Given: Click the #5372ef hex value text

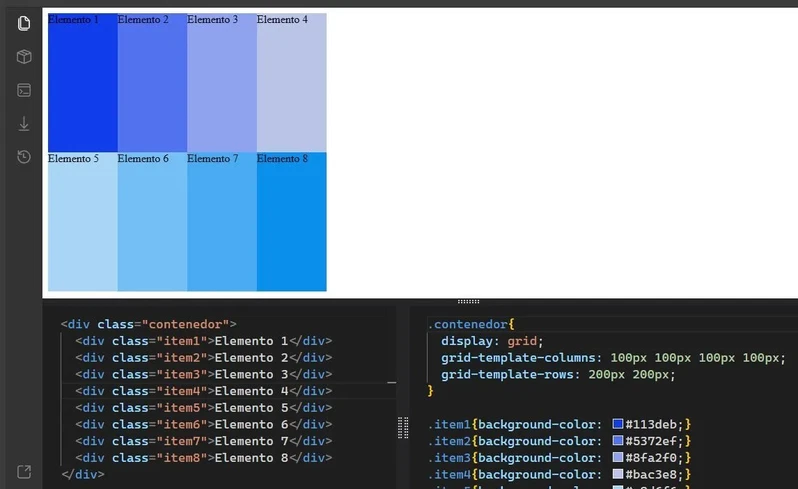Looking at the screenshot, I should click(651, 441).
